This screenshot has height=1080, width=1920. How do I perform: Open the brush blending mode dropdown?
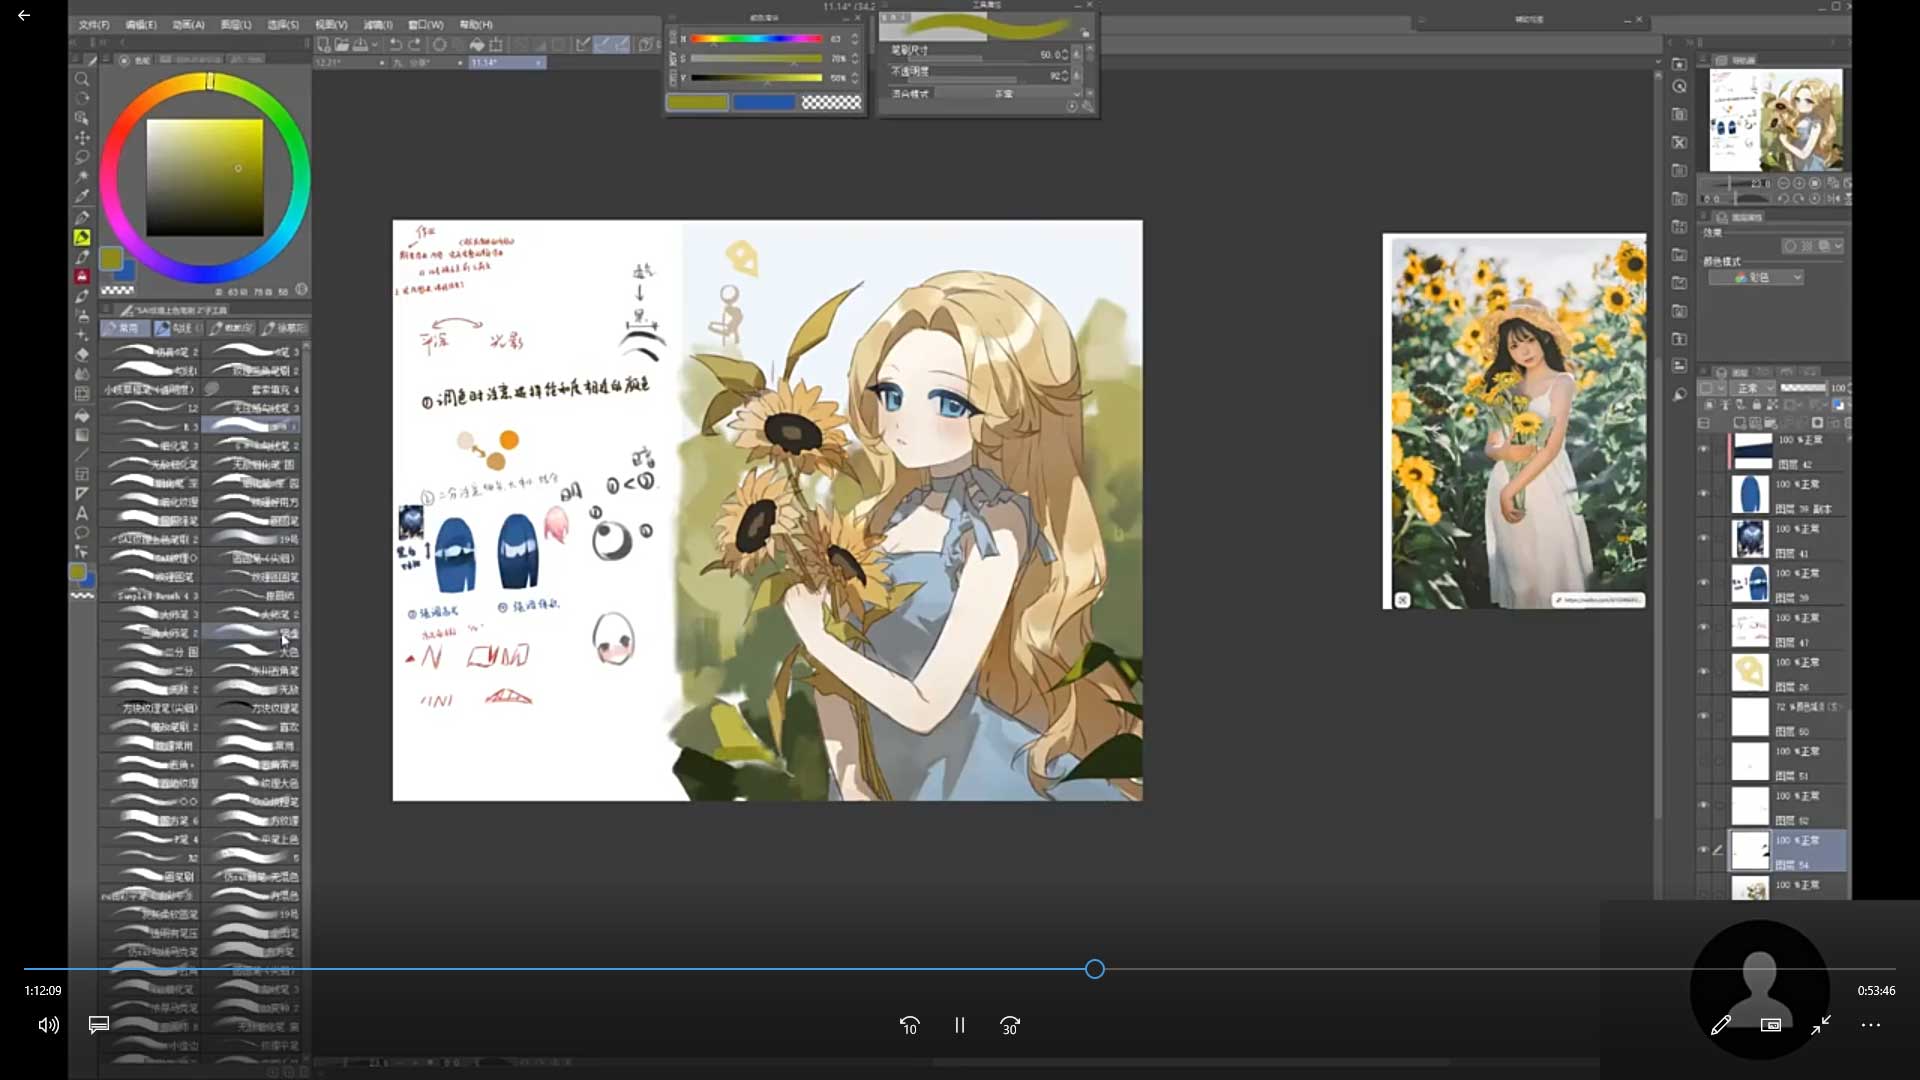[1005, 93]
